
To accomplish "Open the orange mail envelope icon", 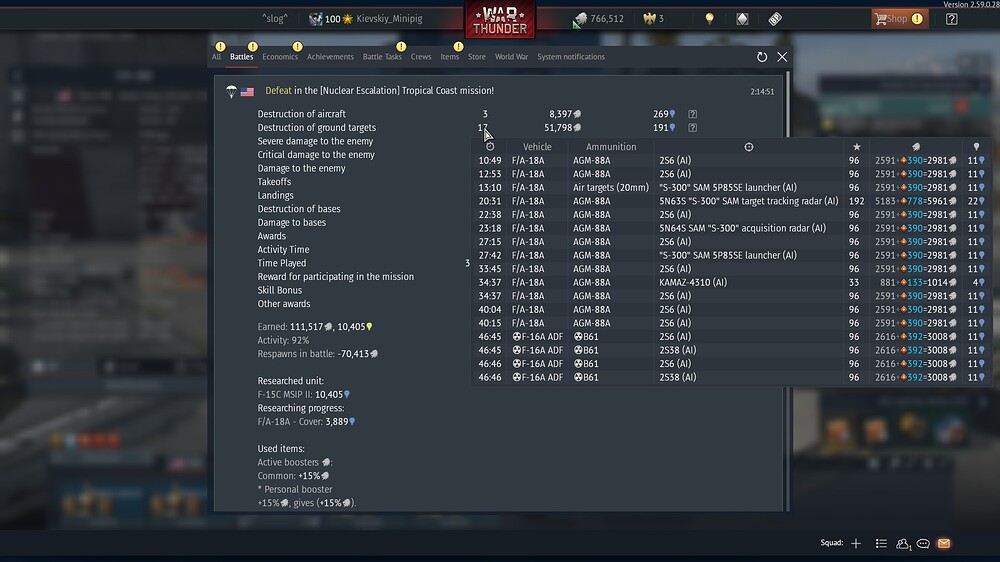I will tap(944, 544).
